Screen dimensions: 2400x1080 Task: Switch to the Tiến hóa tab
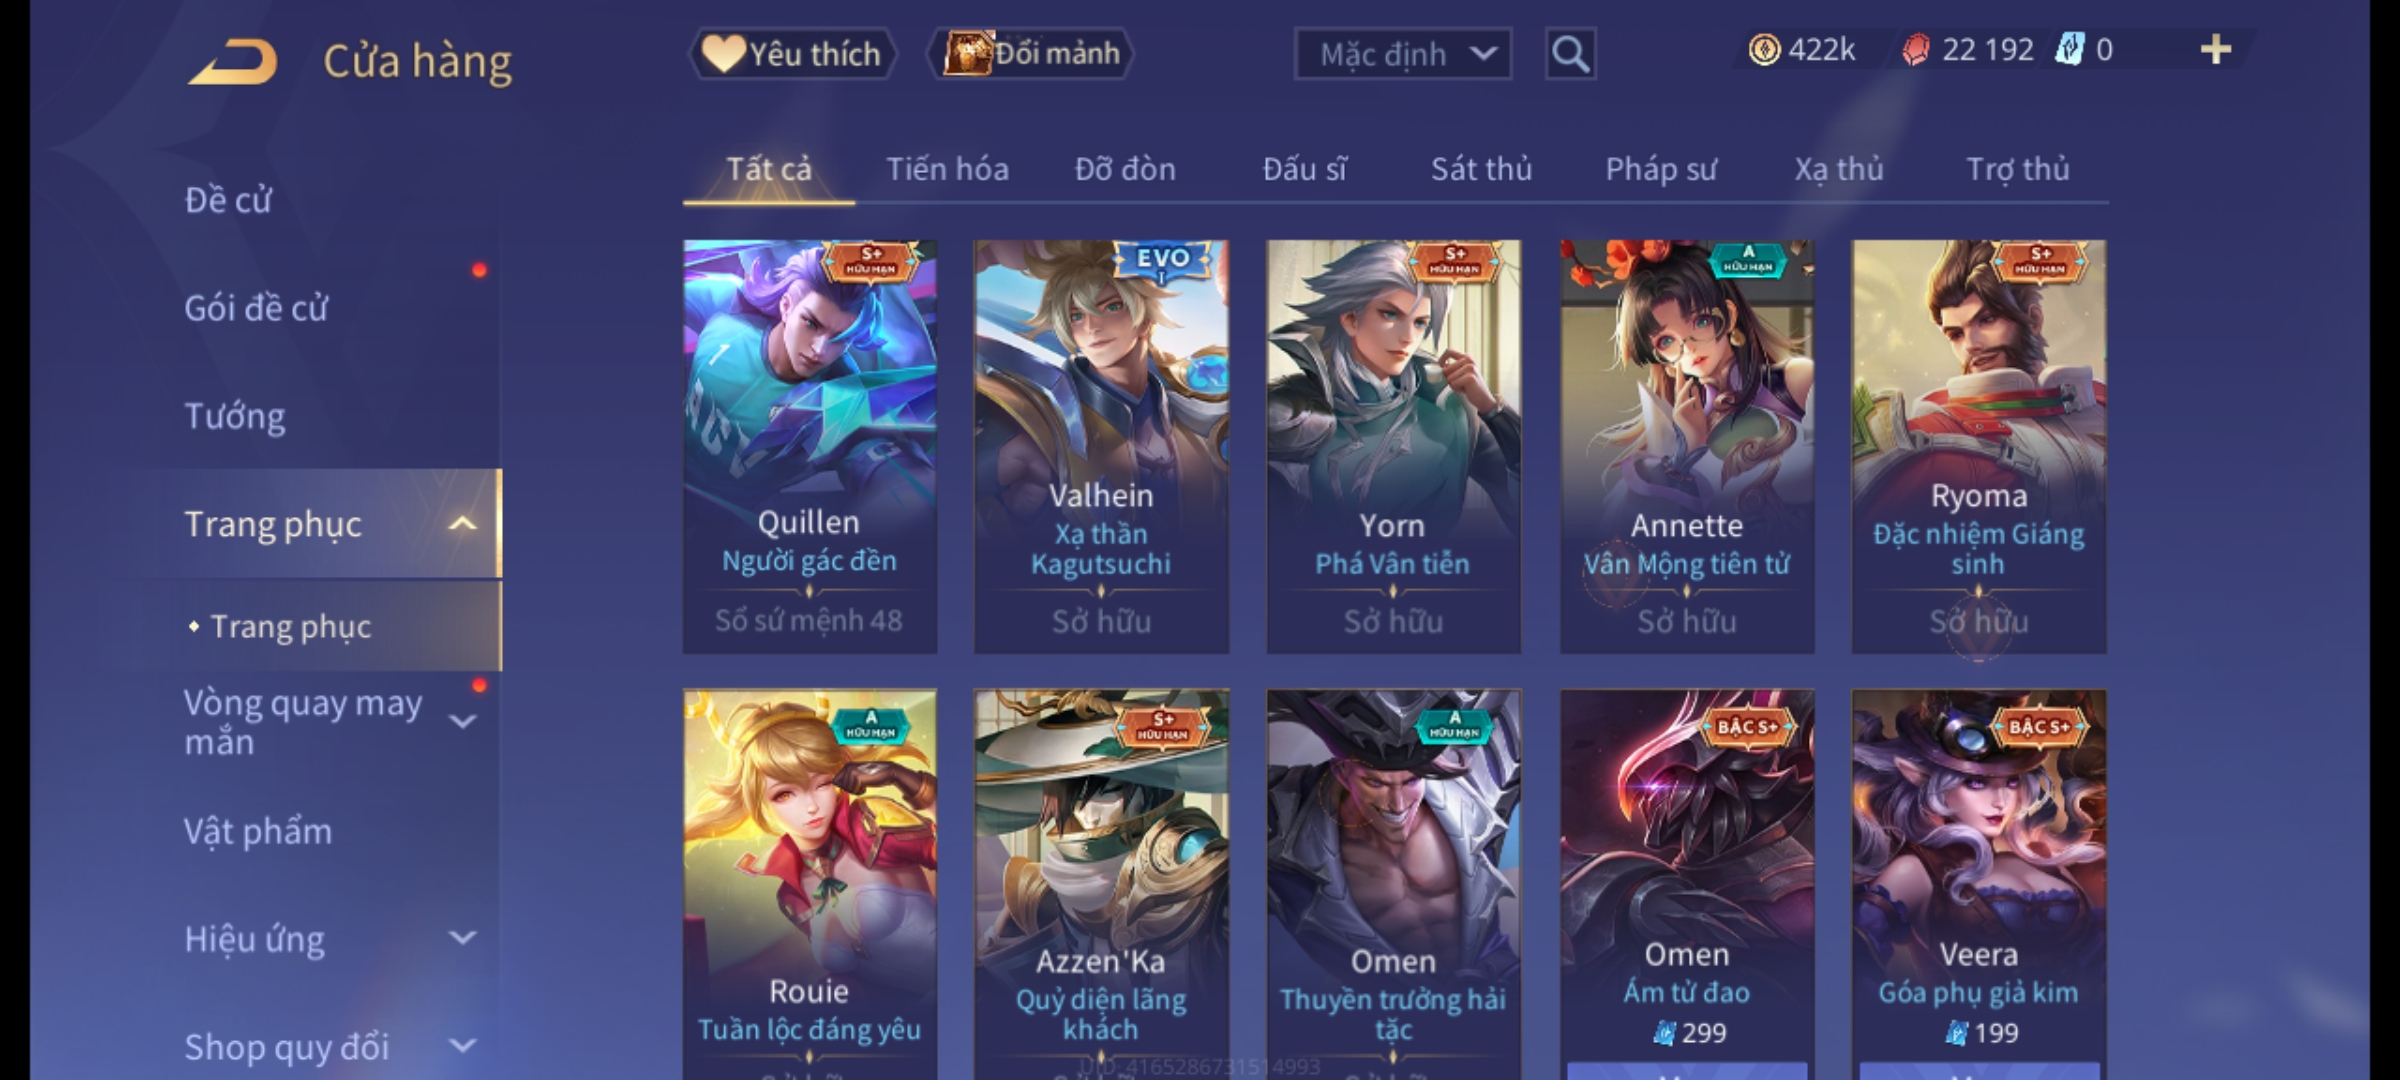coord(947,169)
